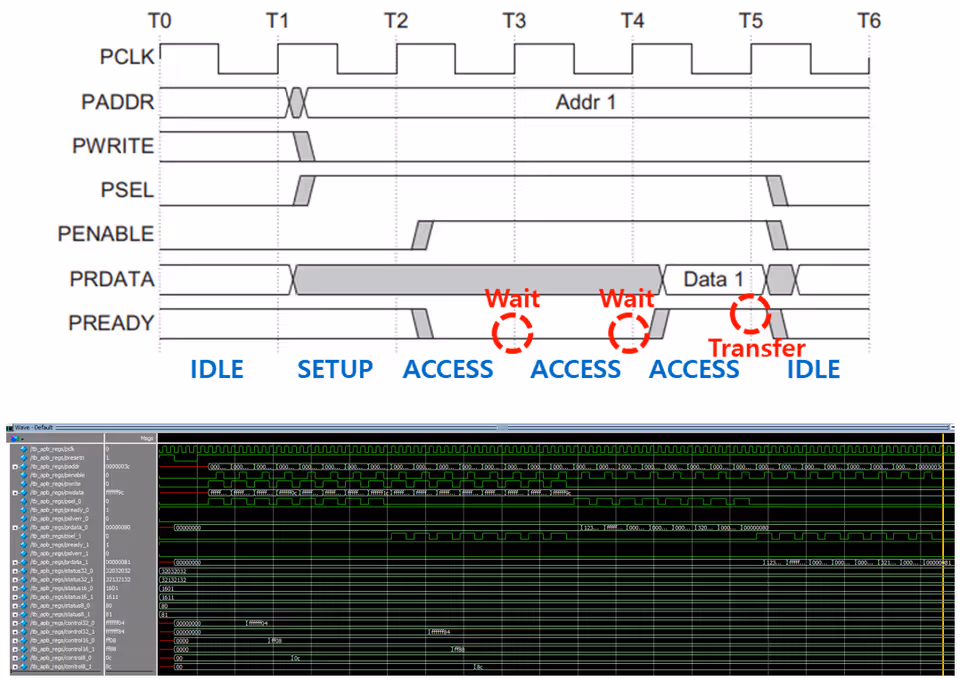This screenshot has height=680, width=960.
Task: Click the pready_0 signal diamond icon
Action: 24,510
